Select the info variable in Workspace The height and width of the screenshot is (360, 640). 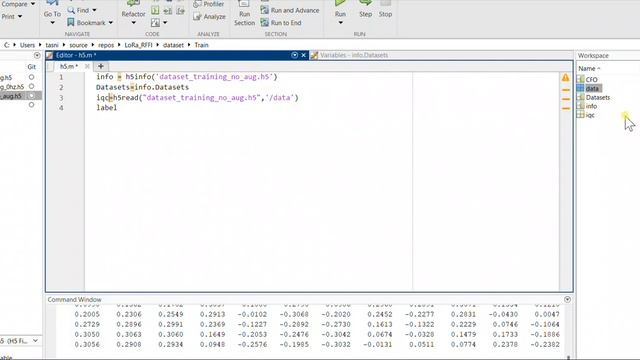(591, 106)
